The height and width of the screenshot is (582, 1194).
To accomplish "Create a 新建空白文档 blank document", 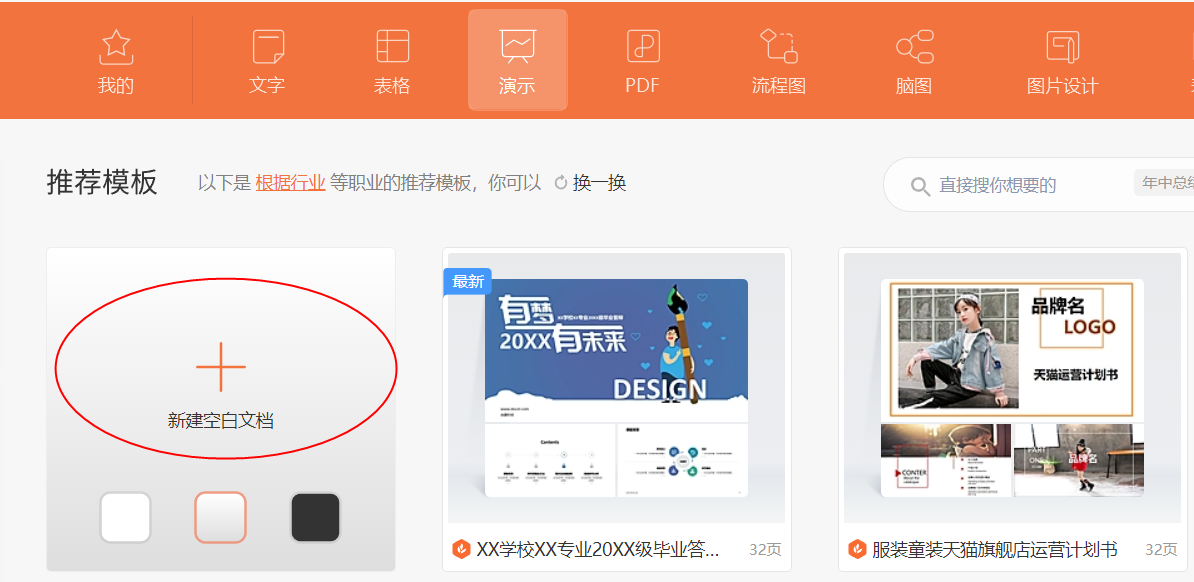I will click(220, 367).
